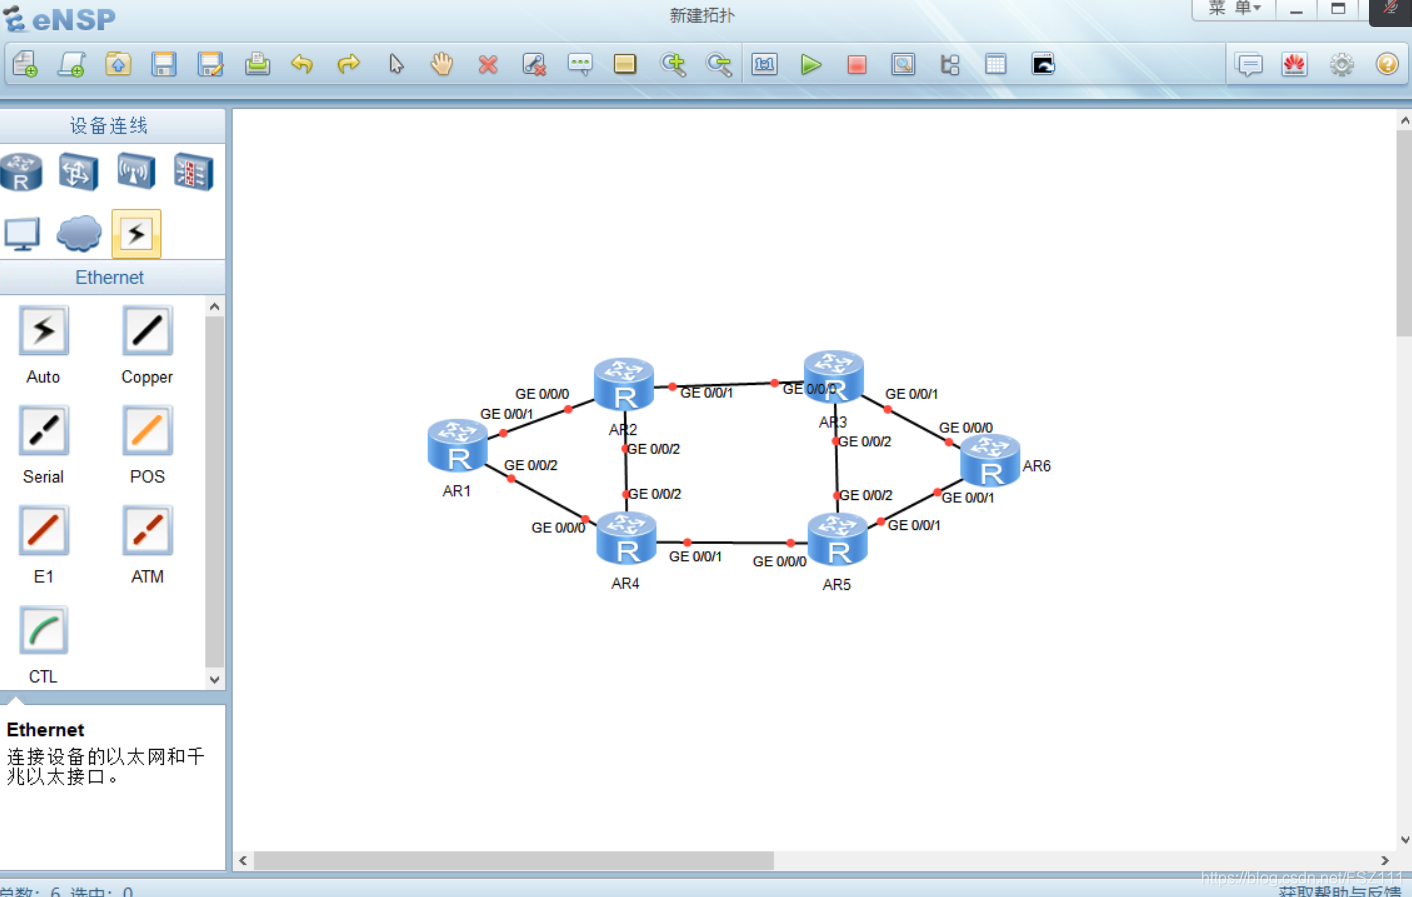Viewport: 1412px width, 897px height.
Task: Click the 设备连线 panel header
Action: pos(110,125)
